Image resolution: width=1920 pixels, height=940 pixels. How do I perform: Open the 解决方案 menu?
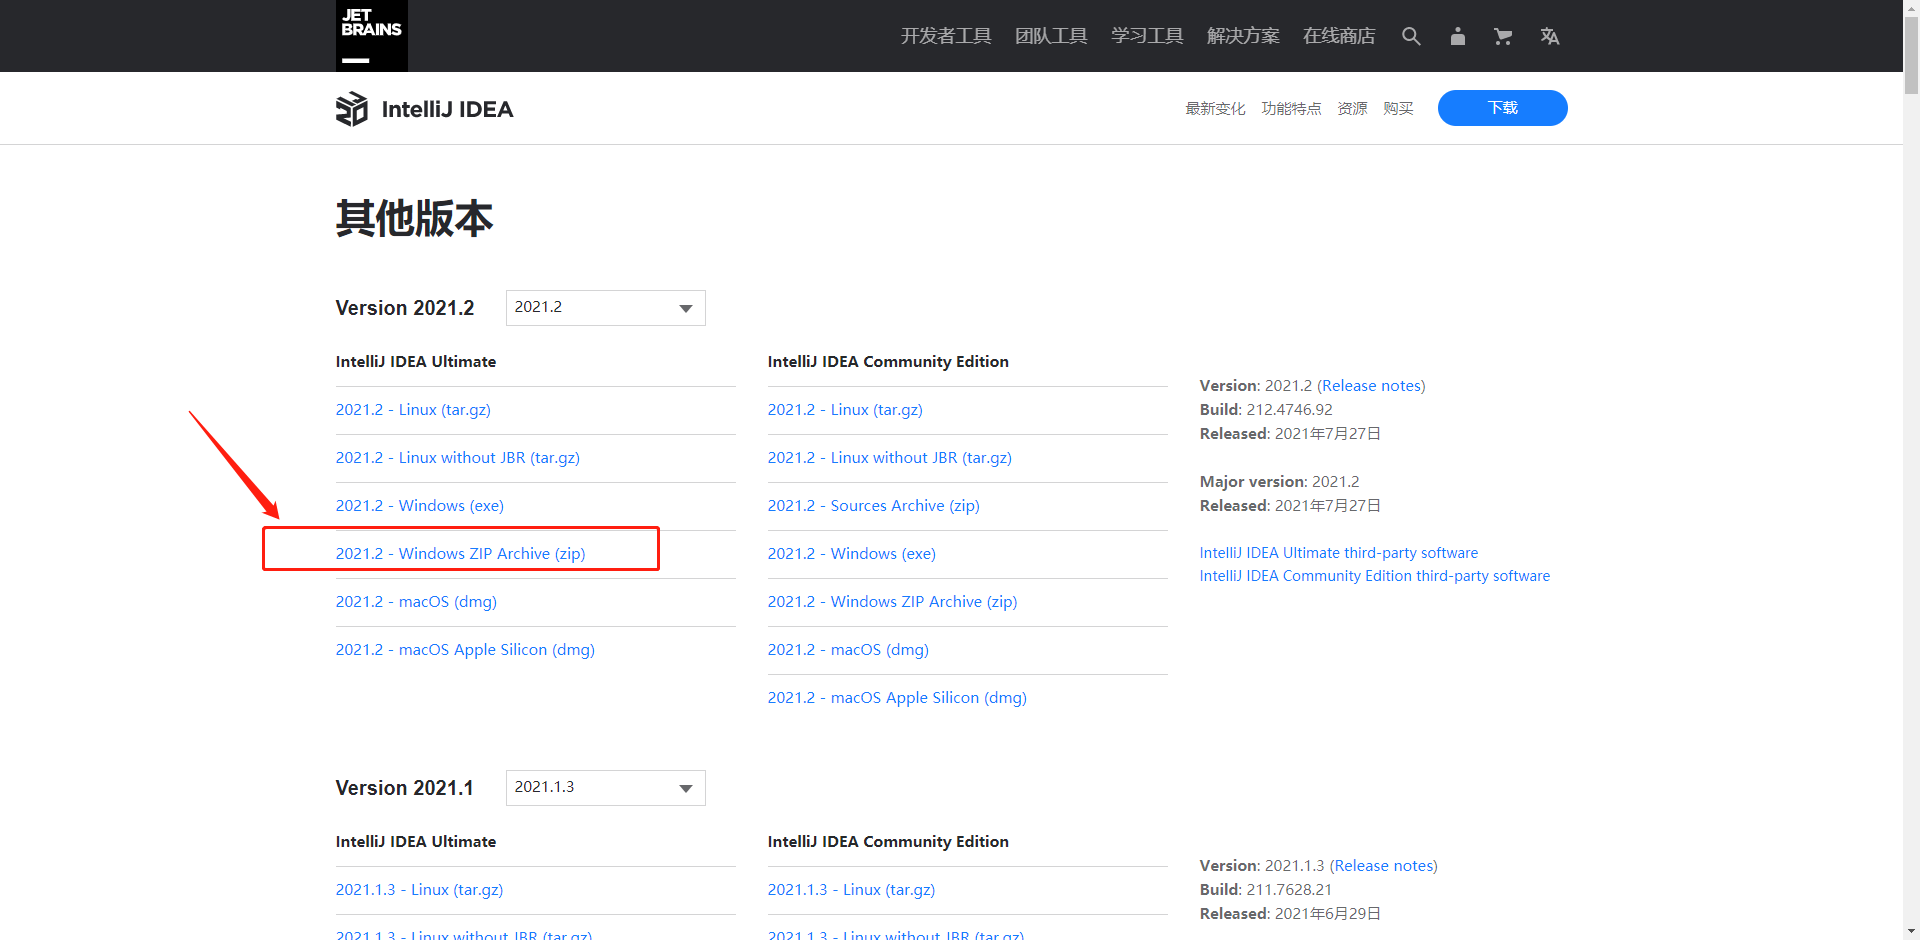tap(1243, 36)
